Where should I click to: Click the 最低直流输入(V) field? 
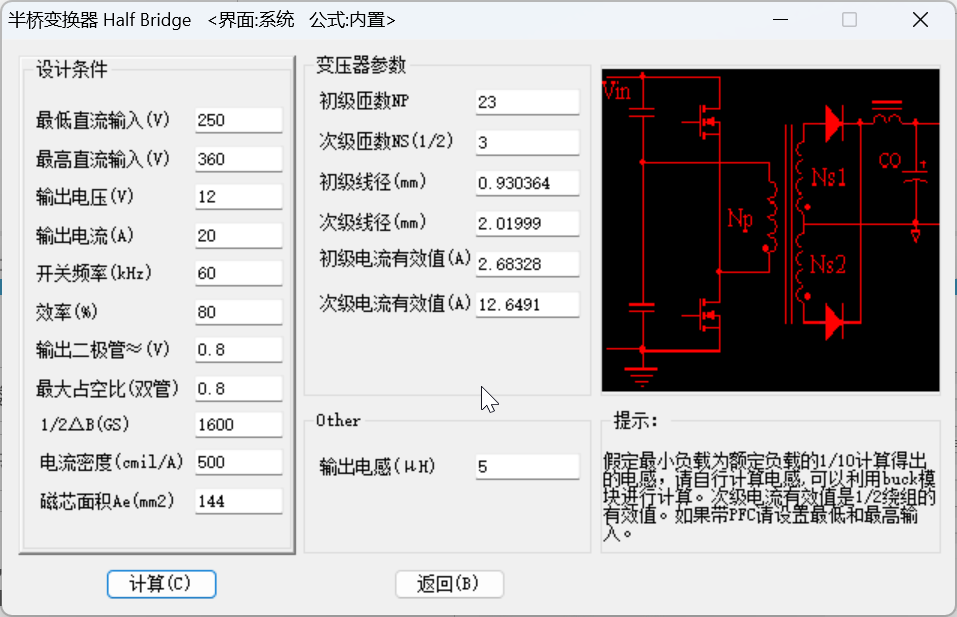239,120
